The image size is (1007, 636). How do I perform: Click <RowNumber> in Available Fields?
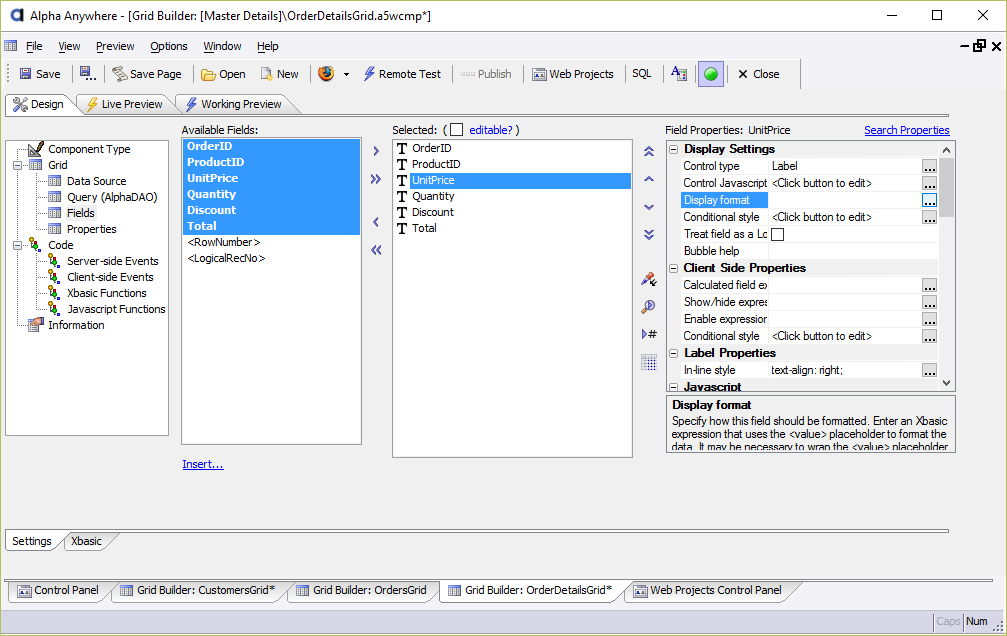tap(223, 242)
